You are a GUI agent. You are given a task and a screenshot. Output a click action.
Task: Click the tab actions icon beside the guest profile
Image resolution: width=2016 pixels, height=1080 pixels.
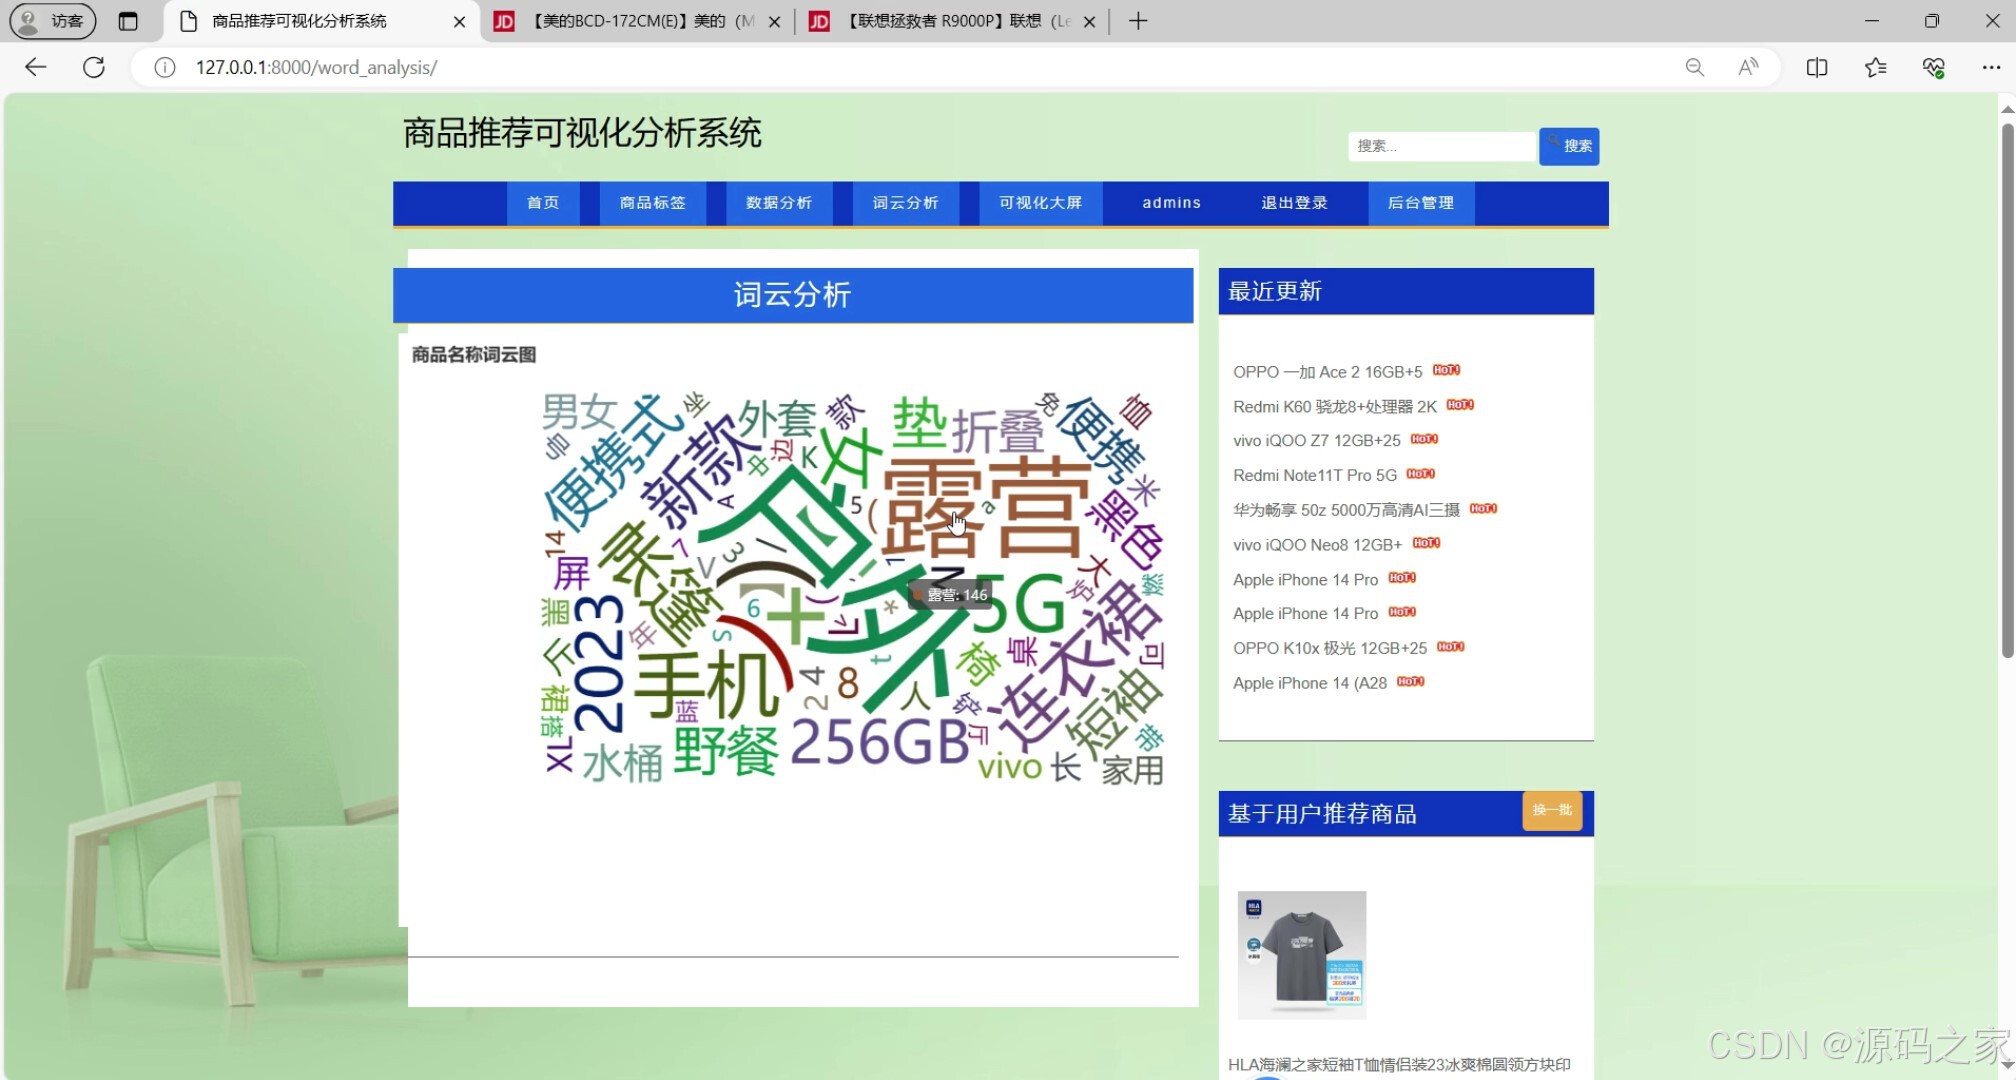[x=128, y=21]
